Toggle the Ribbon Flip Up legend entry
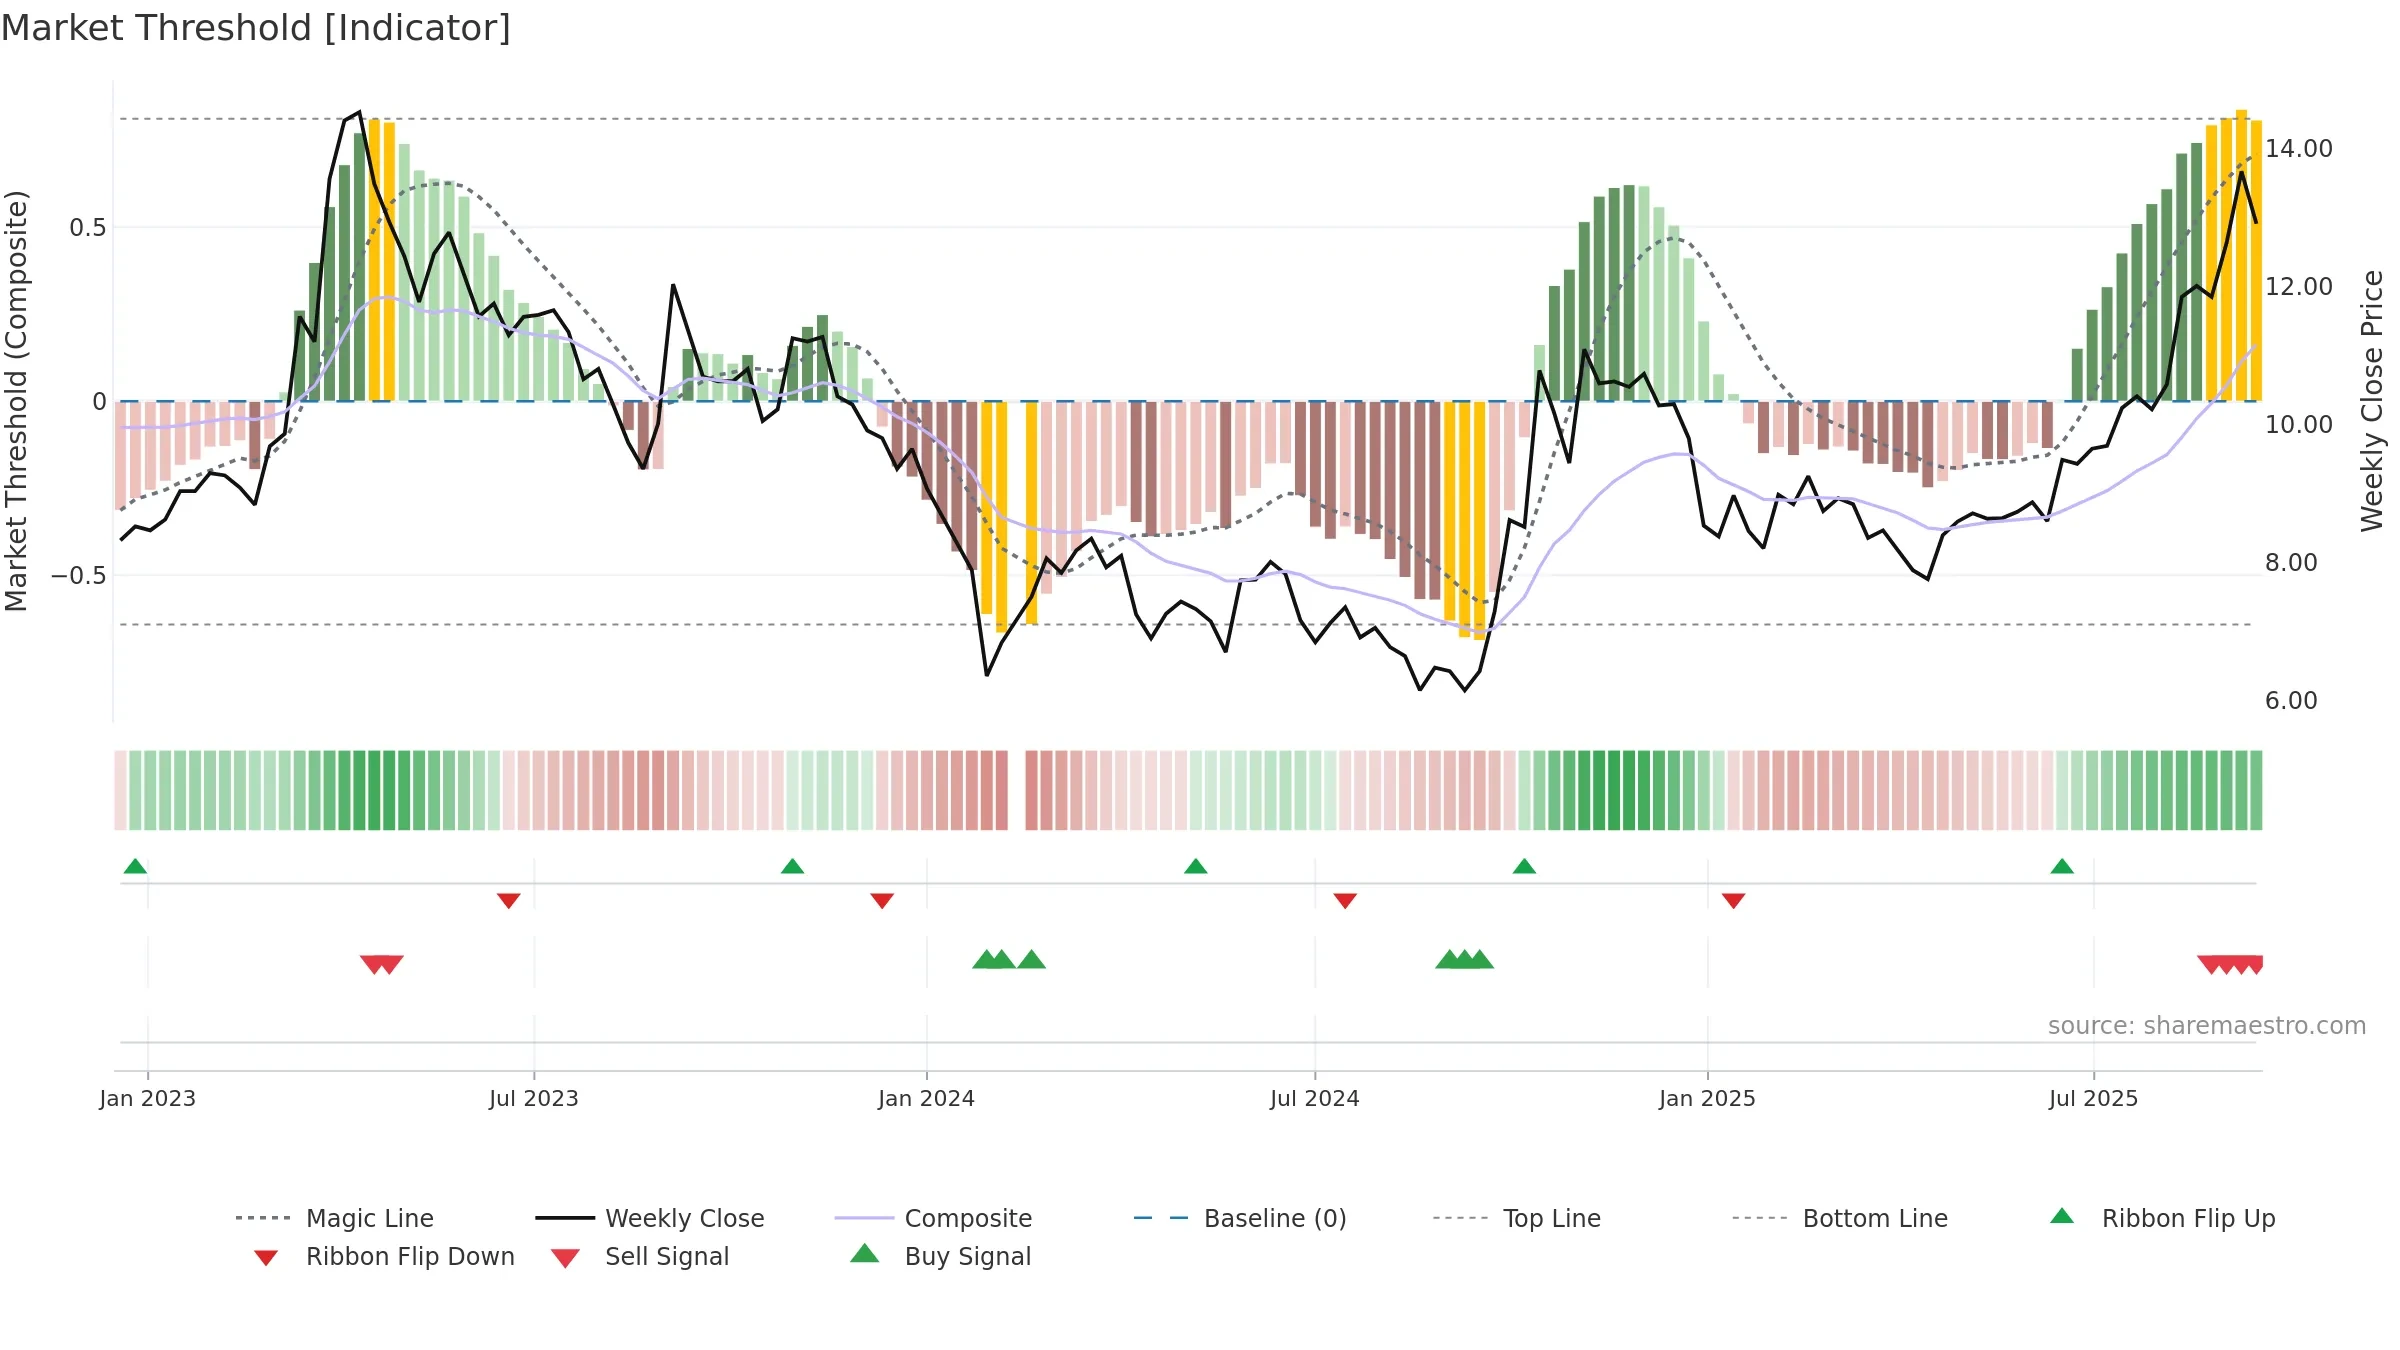 (x=2162, y=1218)
